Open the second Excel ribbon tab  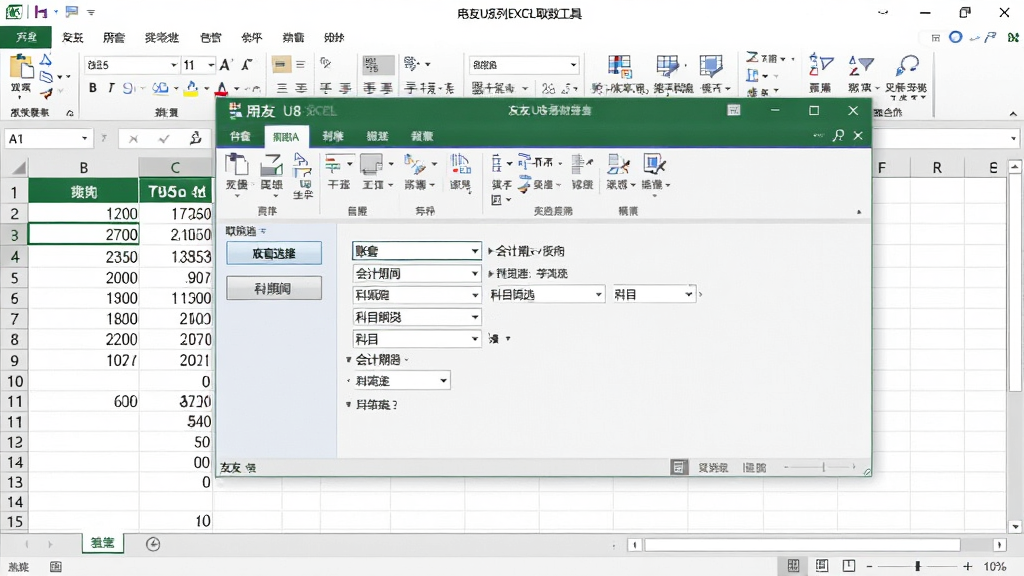click(x=72, y=37)
